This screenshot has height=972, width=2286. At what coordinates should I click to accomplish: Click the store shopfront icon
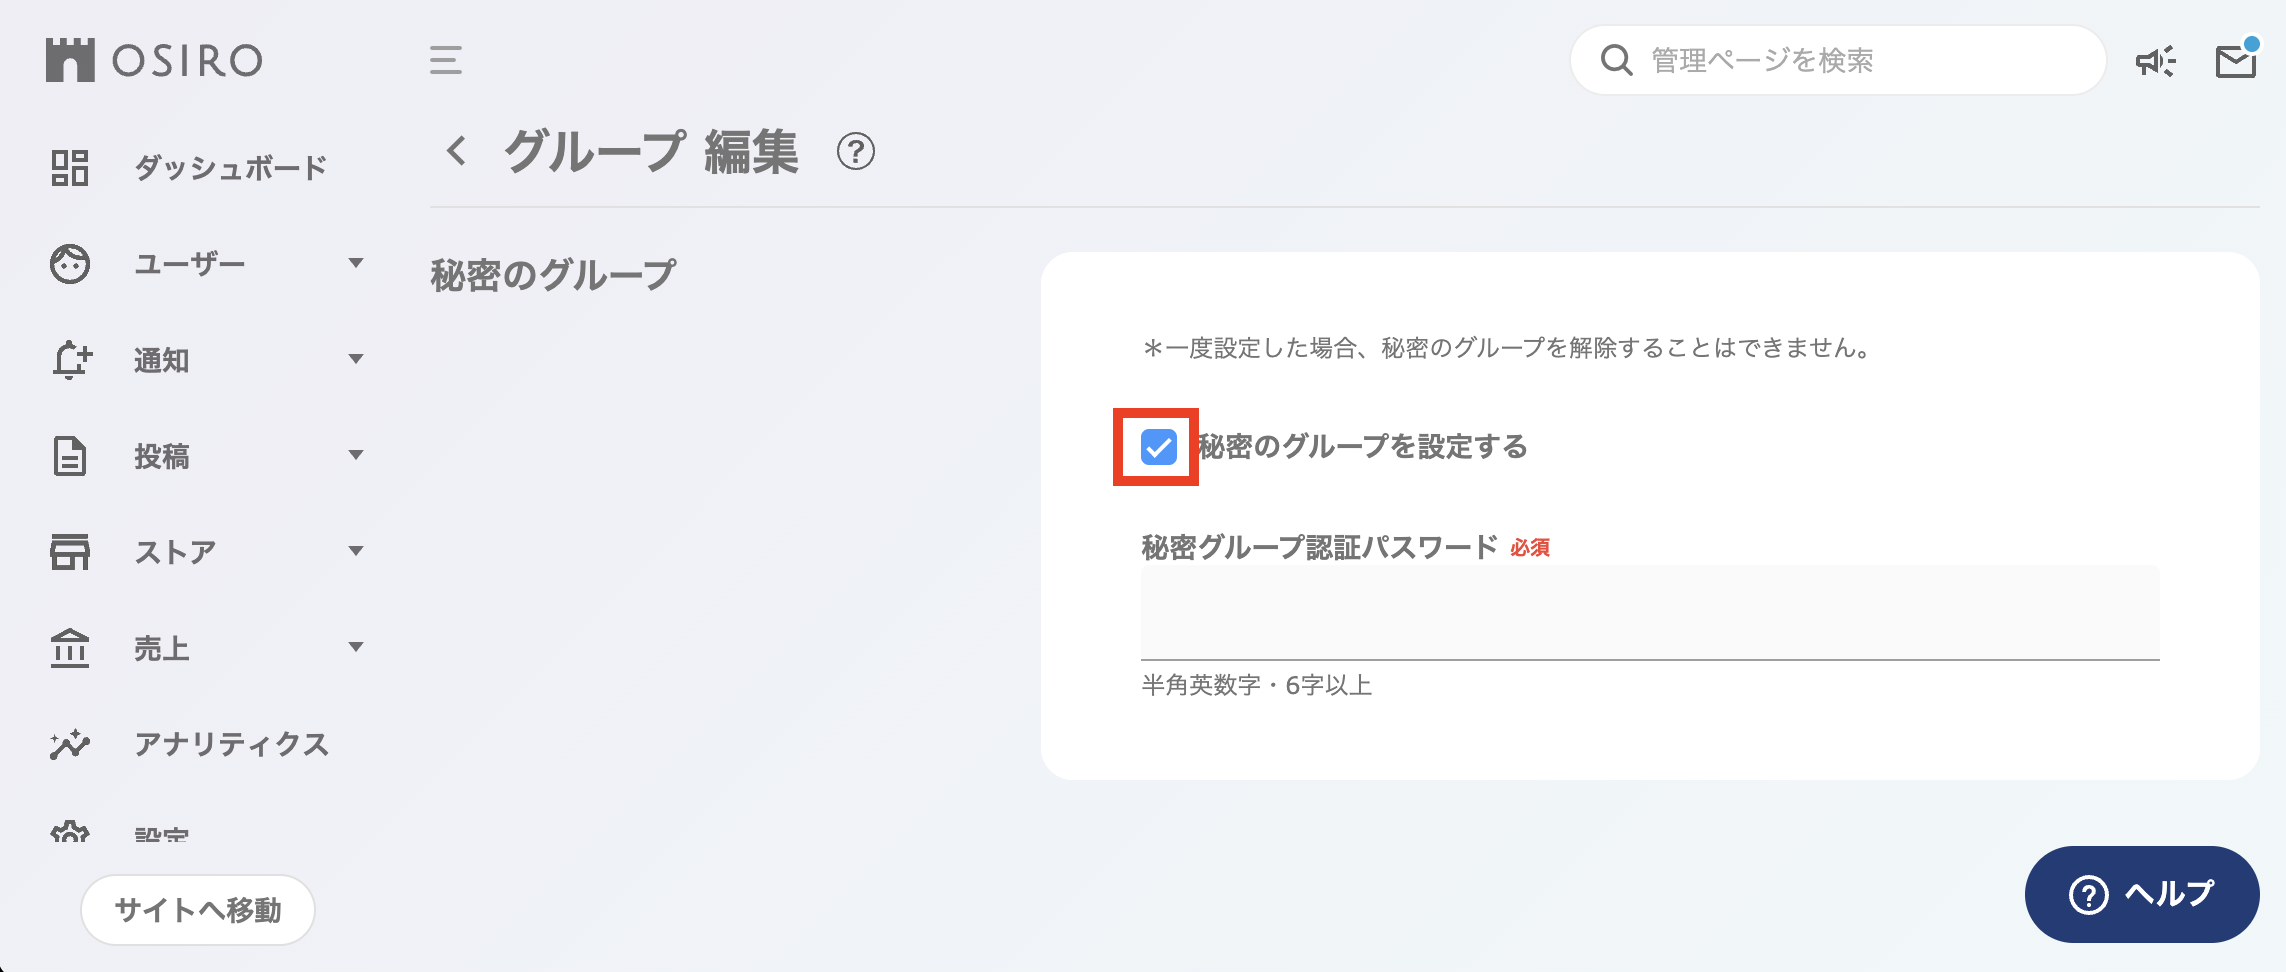pyautogui.click(x=70, y=552)
